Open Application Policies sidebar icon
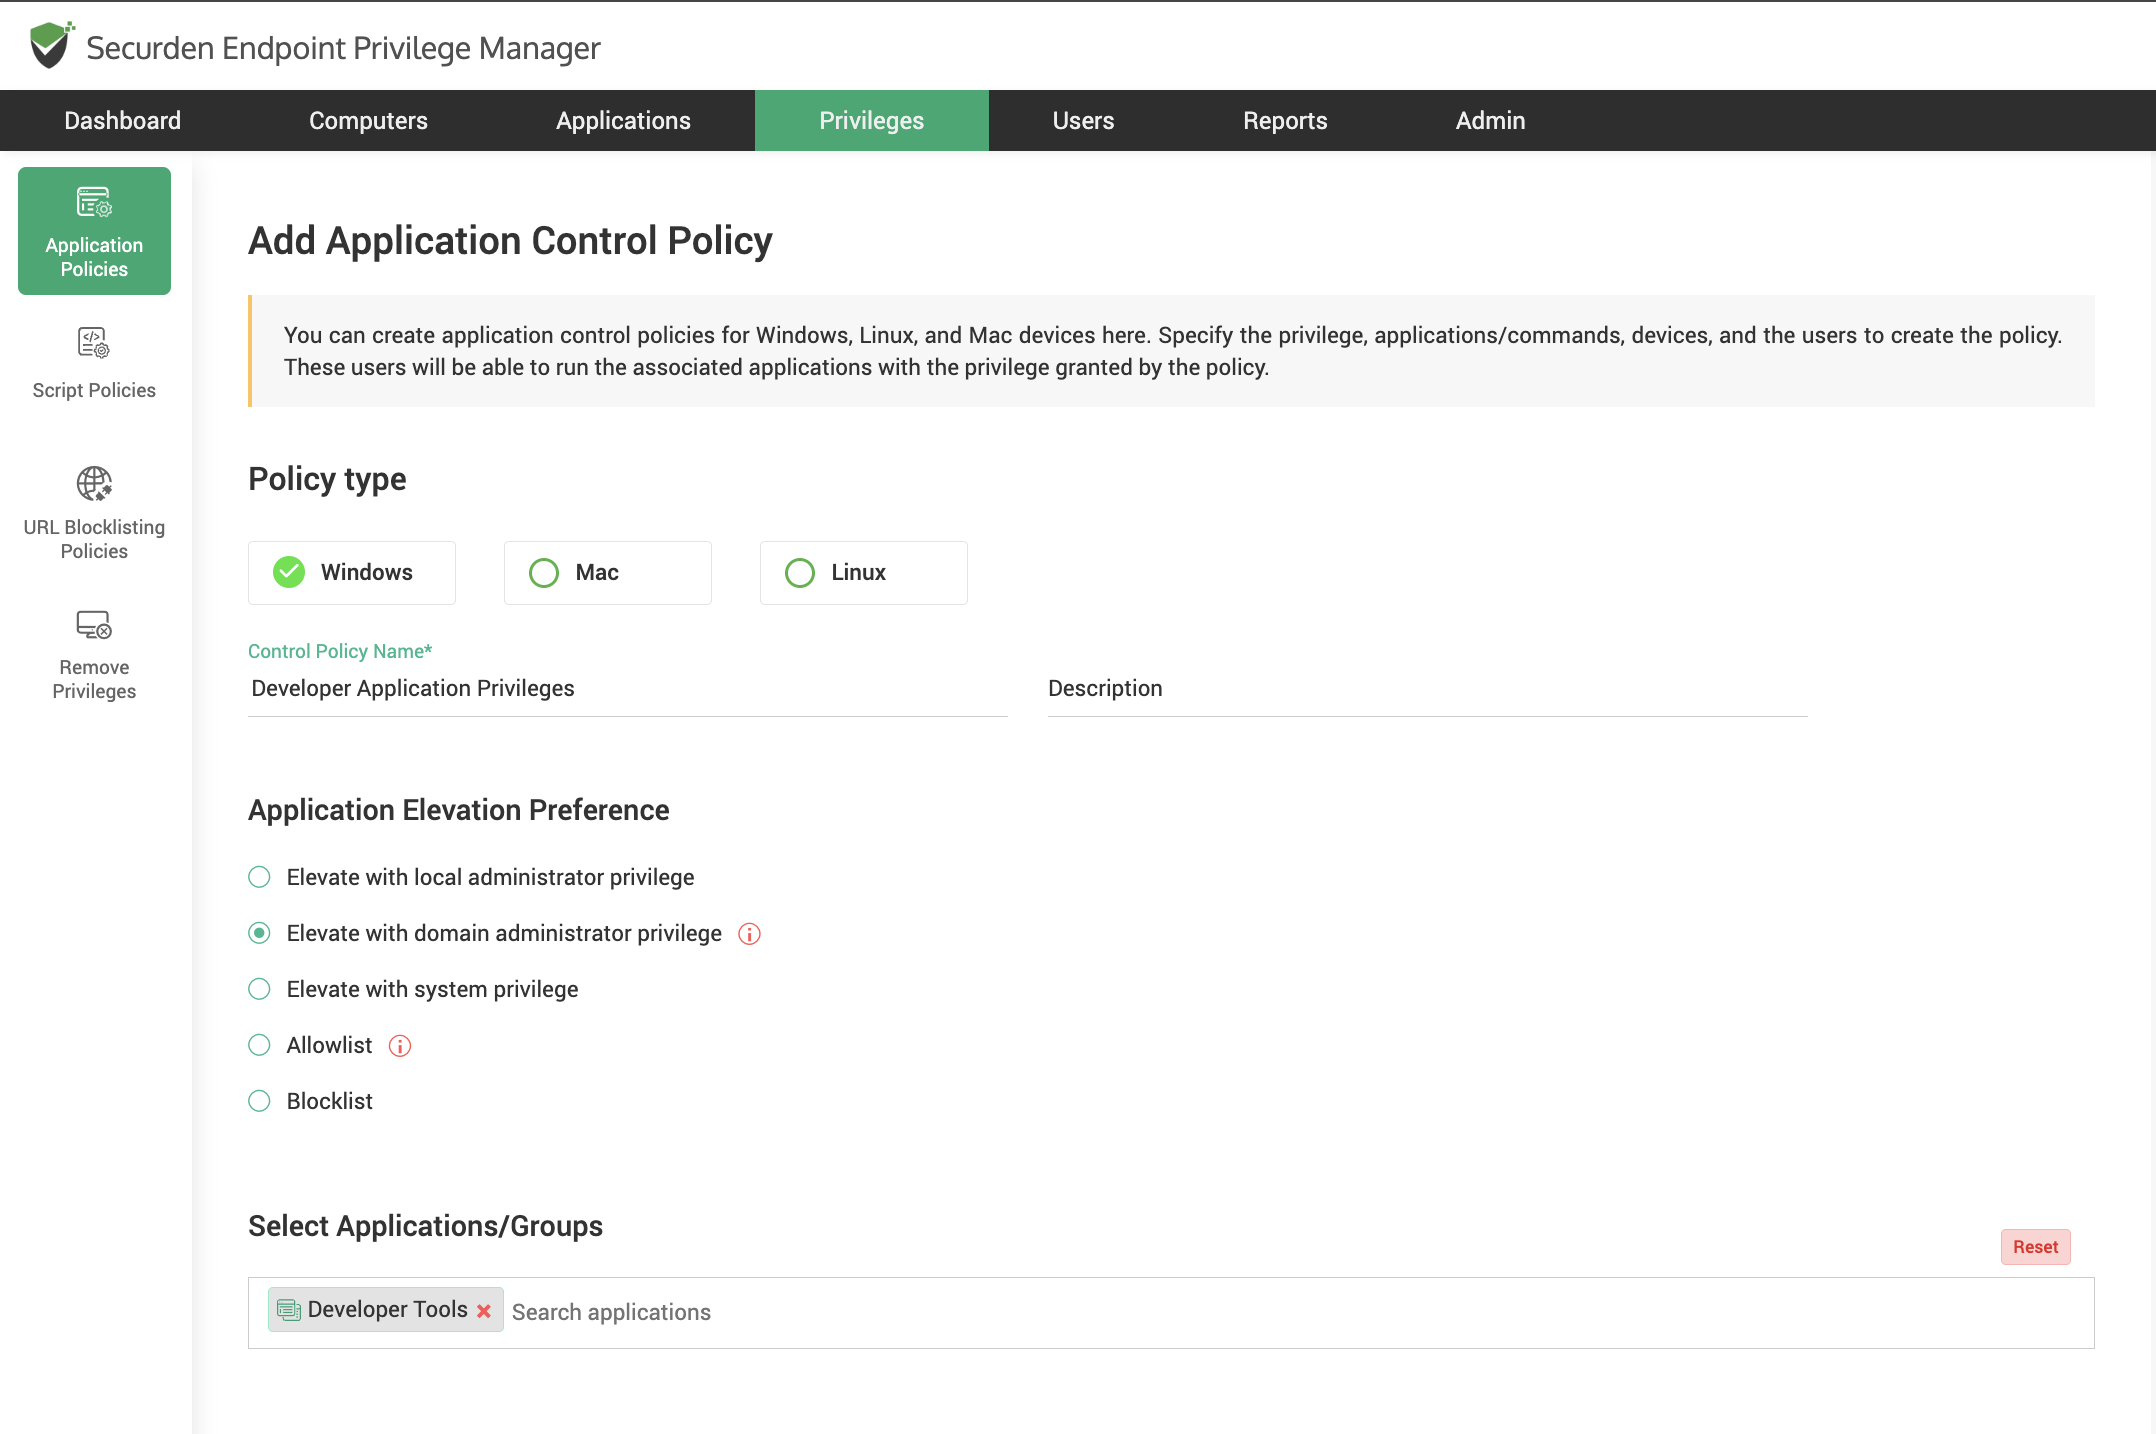The image size is (2156, 1434). (x=94, y=203)
